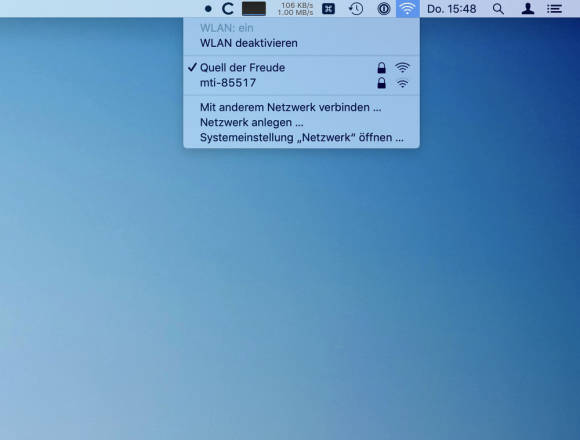The width and height of the screenshot is (580, 440).
Task: Click signal strength icon of Quell der Freude
Action: 402,68
